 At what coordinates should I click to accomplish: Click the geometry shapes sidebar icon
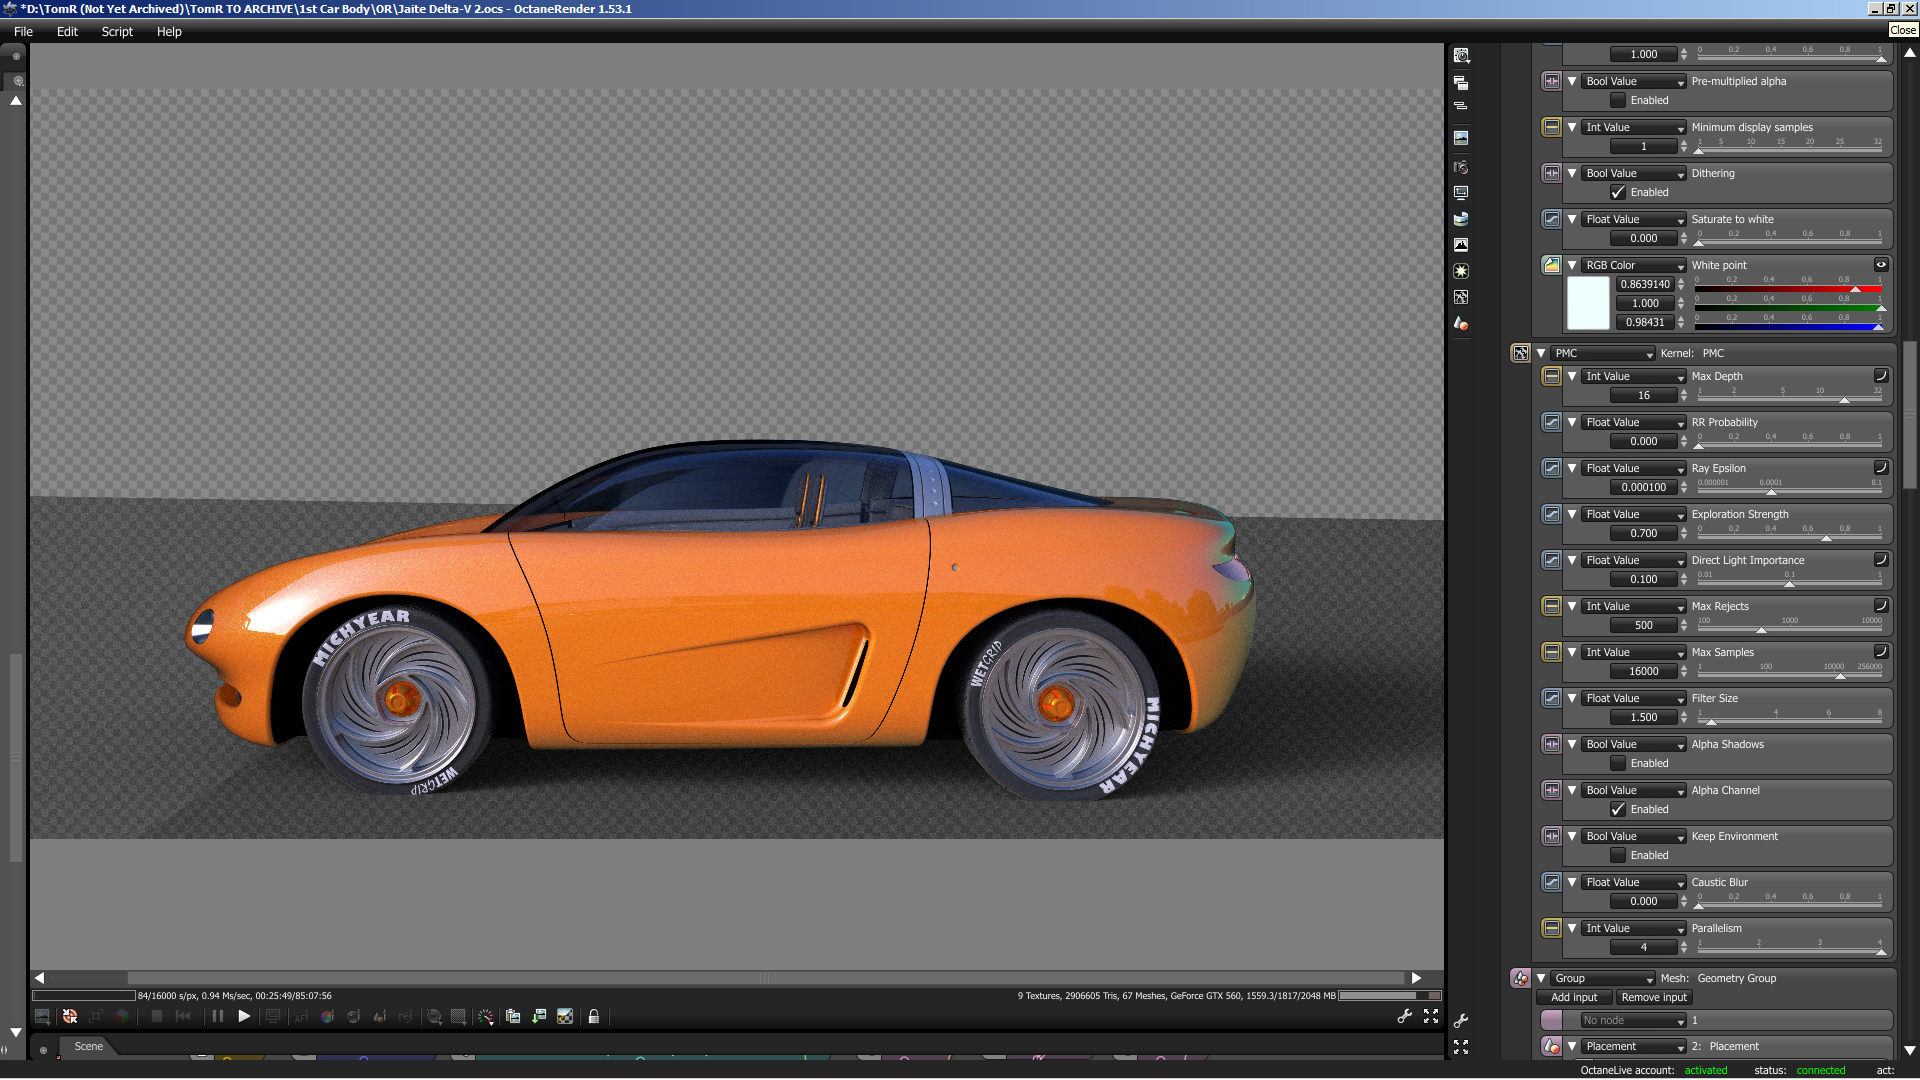point(1461,324)
